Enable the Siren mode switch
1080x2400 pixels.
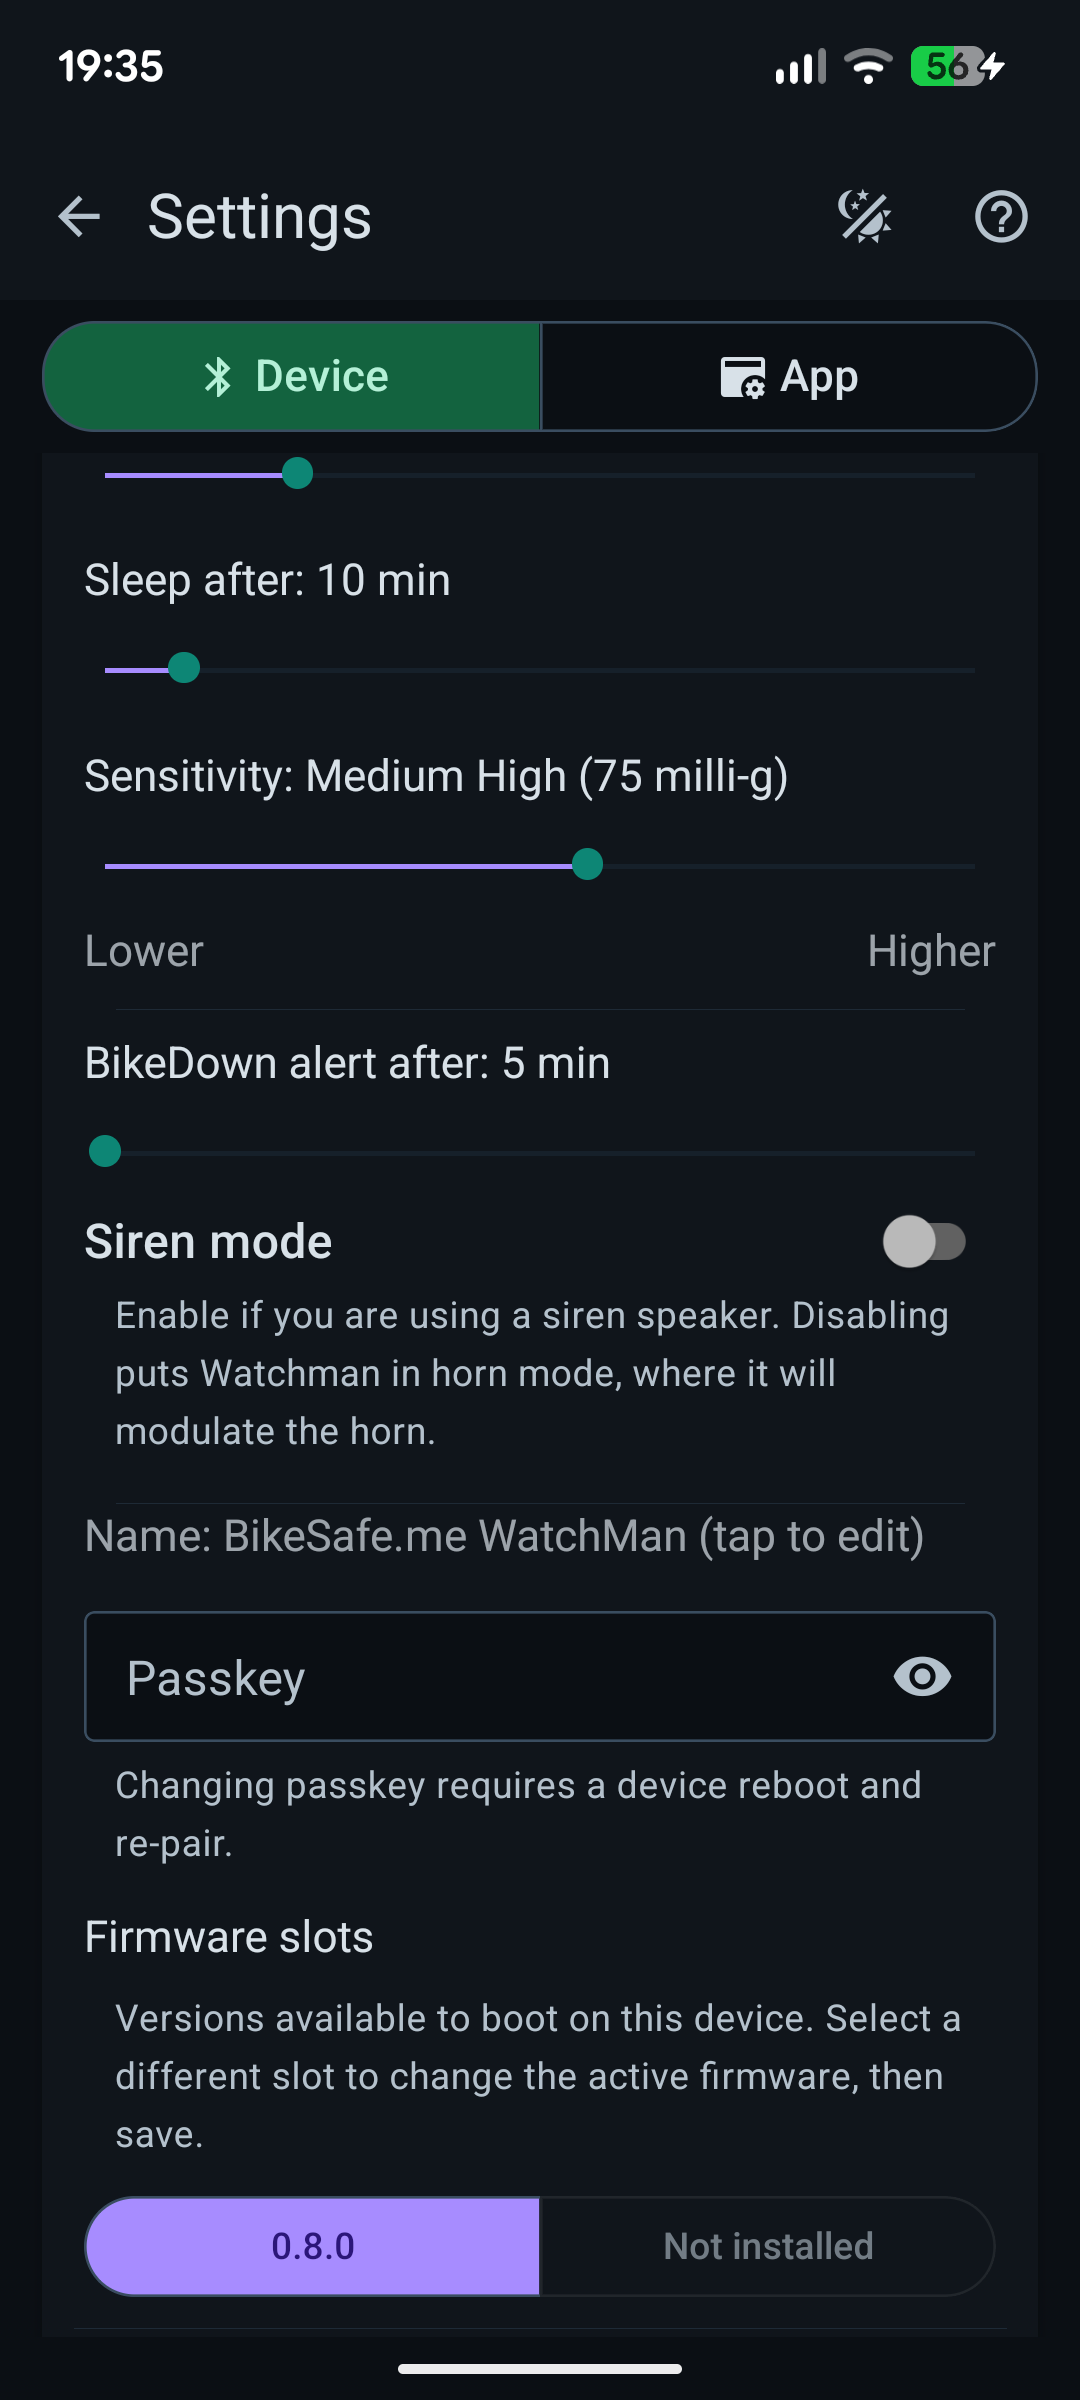click(x=924, y=1242)
